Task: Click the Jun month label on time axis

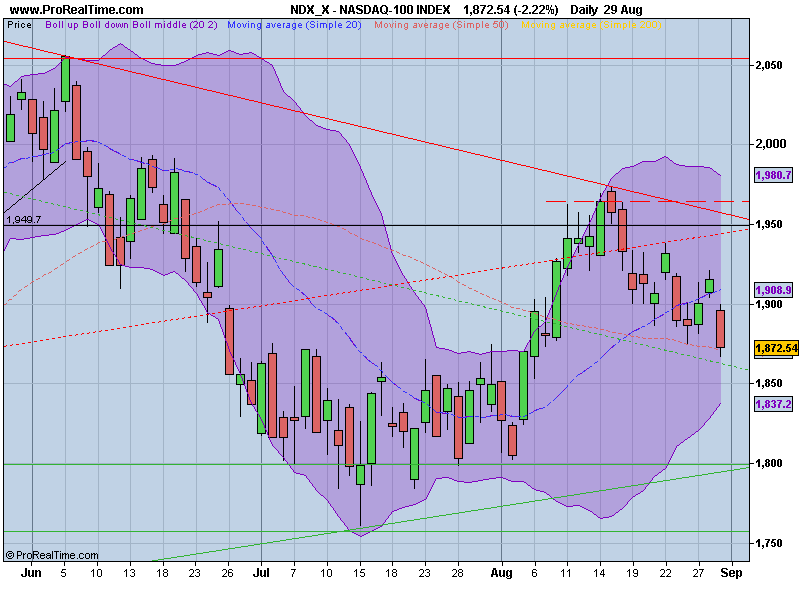Action: click(31, 573)
